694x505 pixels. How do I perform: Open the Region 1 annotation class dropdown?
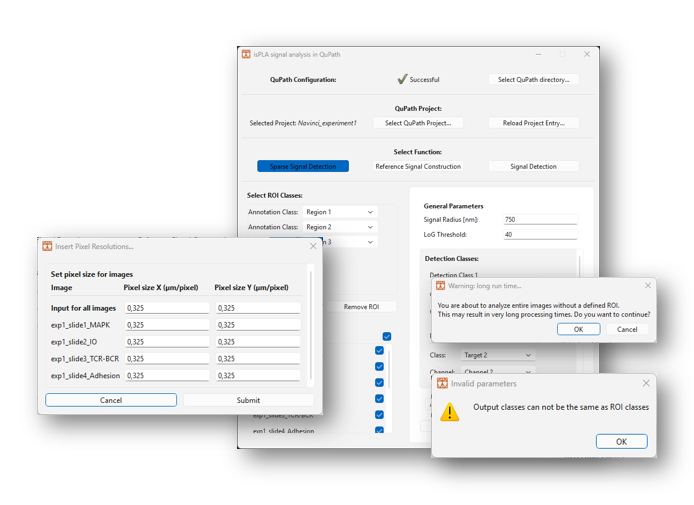tap(340, 212)
